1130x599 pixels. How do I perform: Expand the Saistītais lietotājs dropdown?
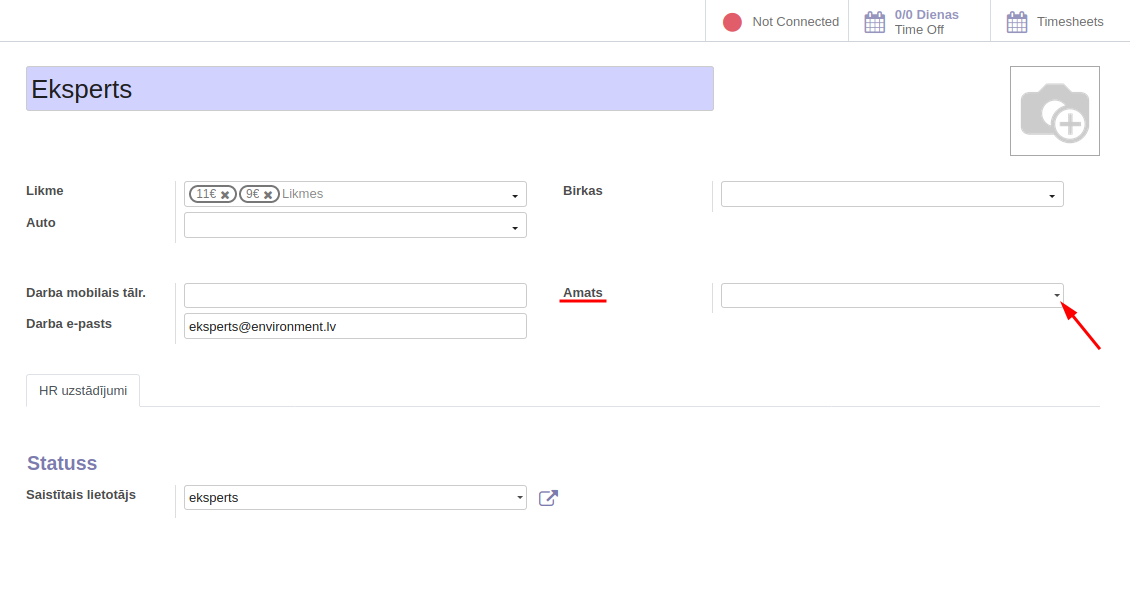(519, 497)
